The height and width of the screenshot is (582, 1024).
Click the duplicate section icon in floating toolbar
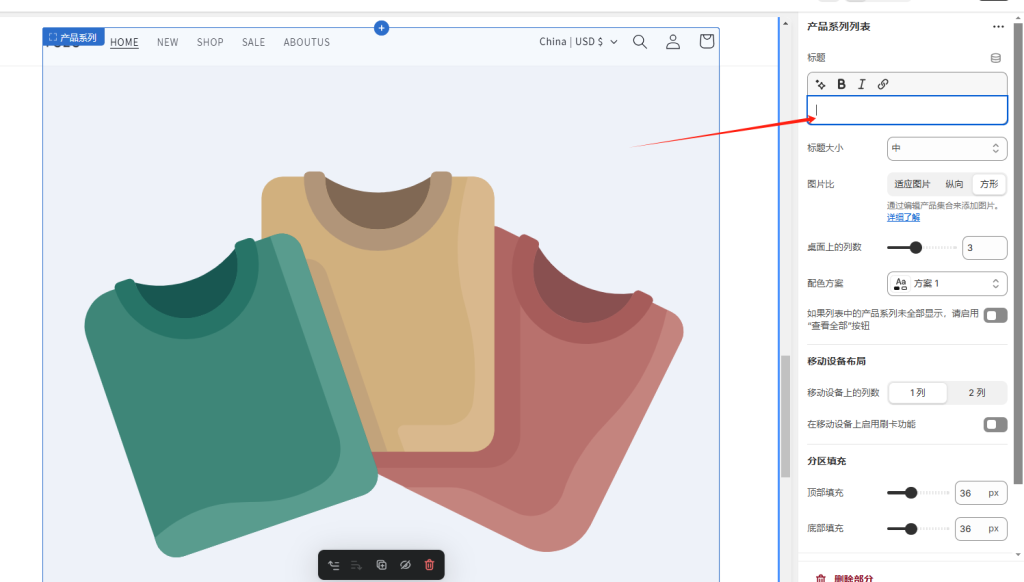point(381,565)
